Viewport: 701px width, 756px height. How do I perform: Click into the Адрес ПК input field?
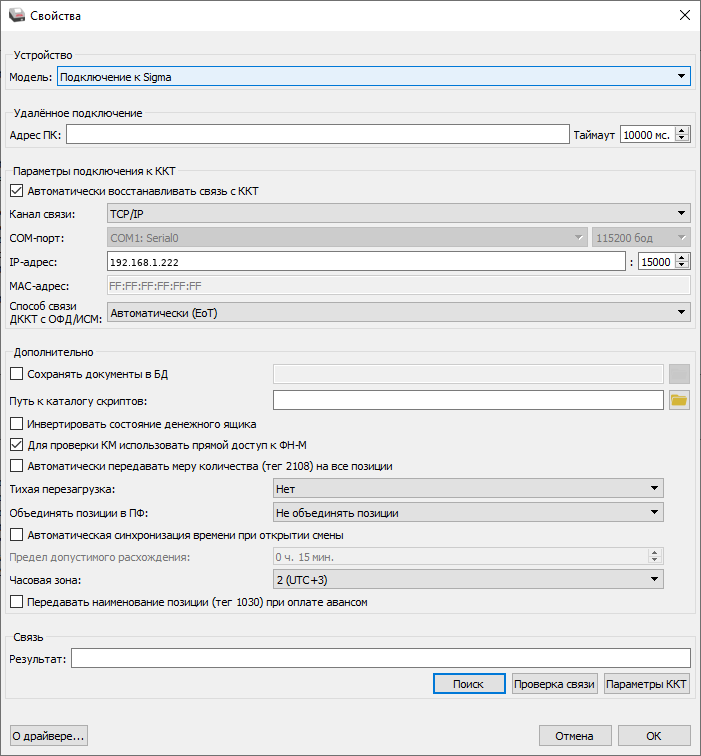click(x=318, y=135)
